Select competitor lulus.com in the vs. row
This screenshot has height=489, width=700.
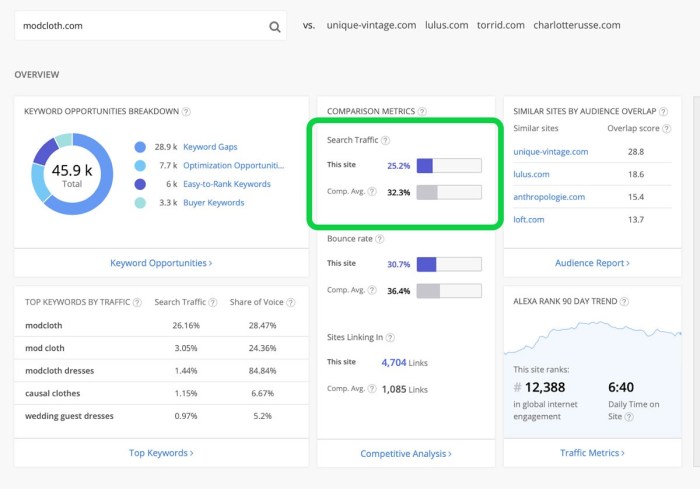pos(446,25)
